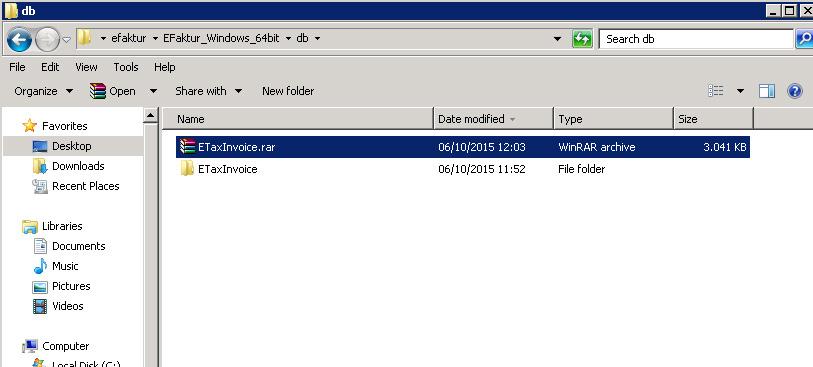Viewport: 813px width, 367px height.
Task: Click Open with WinRAR toolbar button
Action: coord(113,91)
